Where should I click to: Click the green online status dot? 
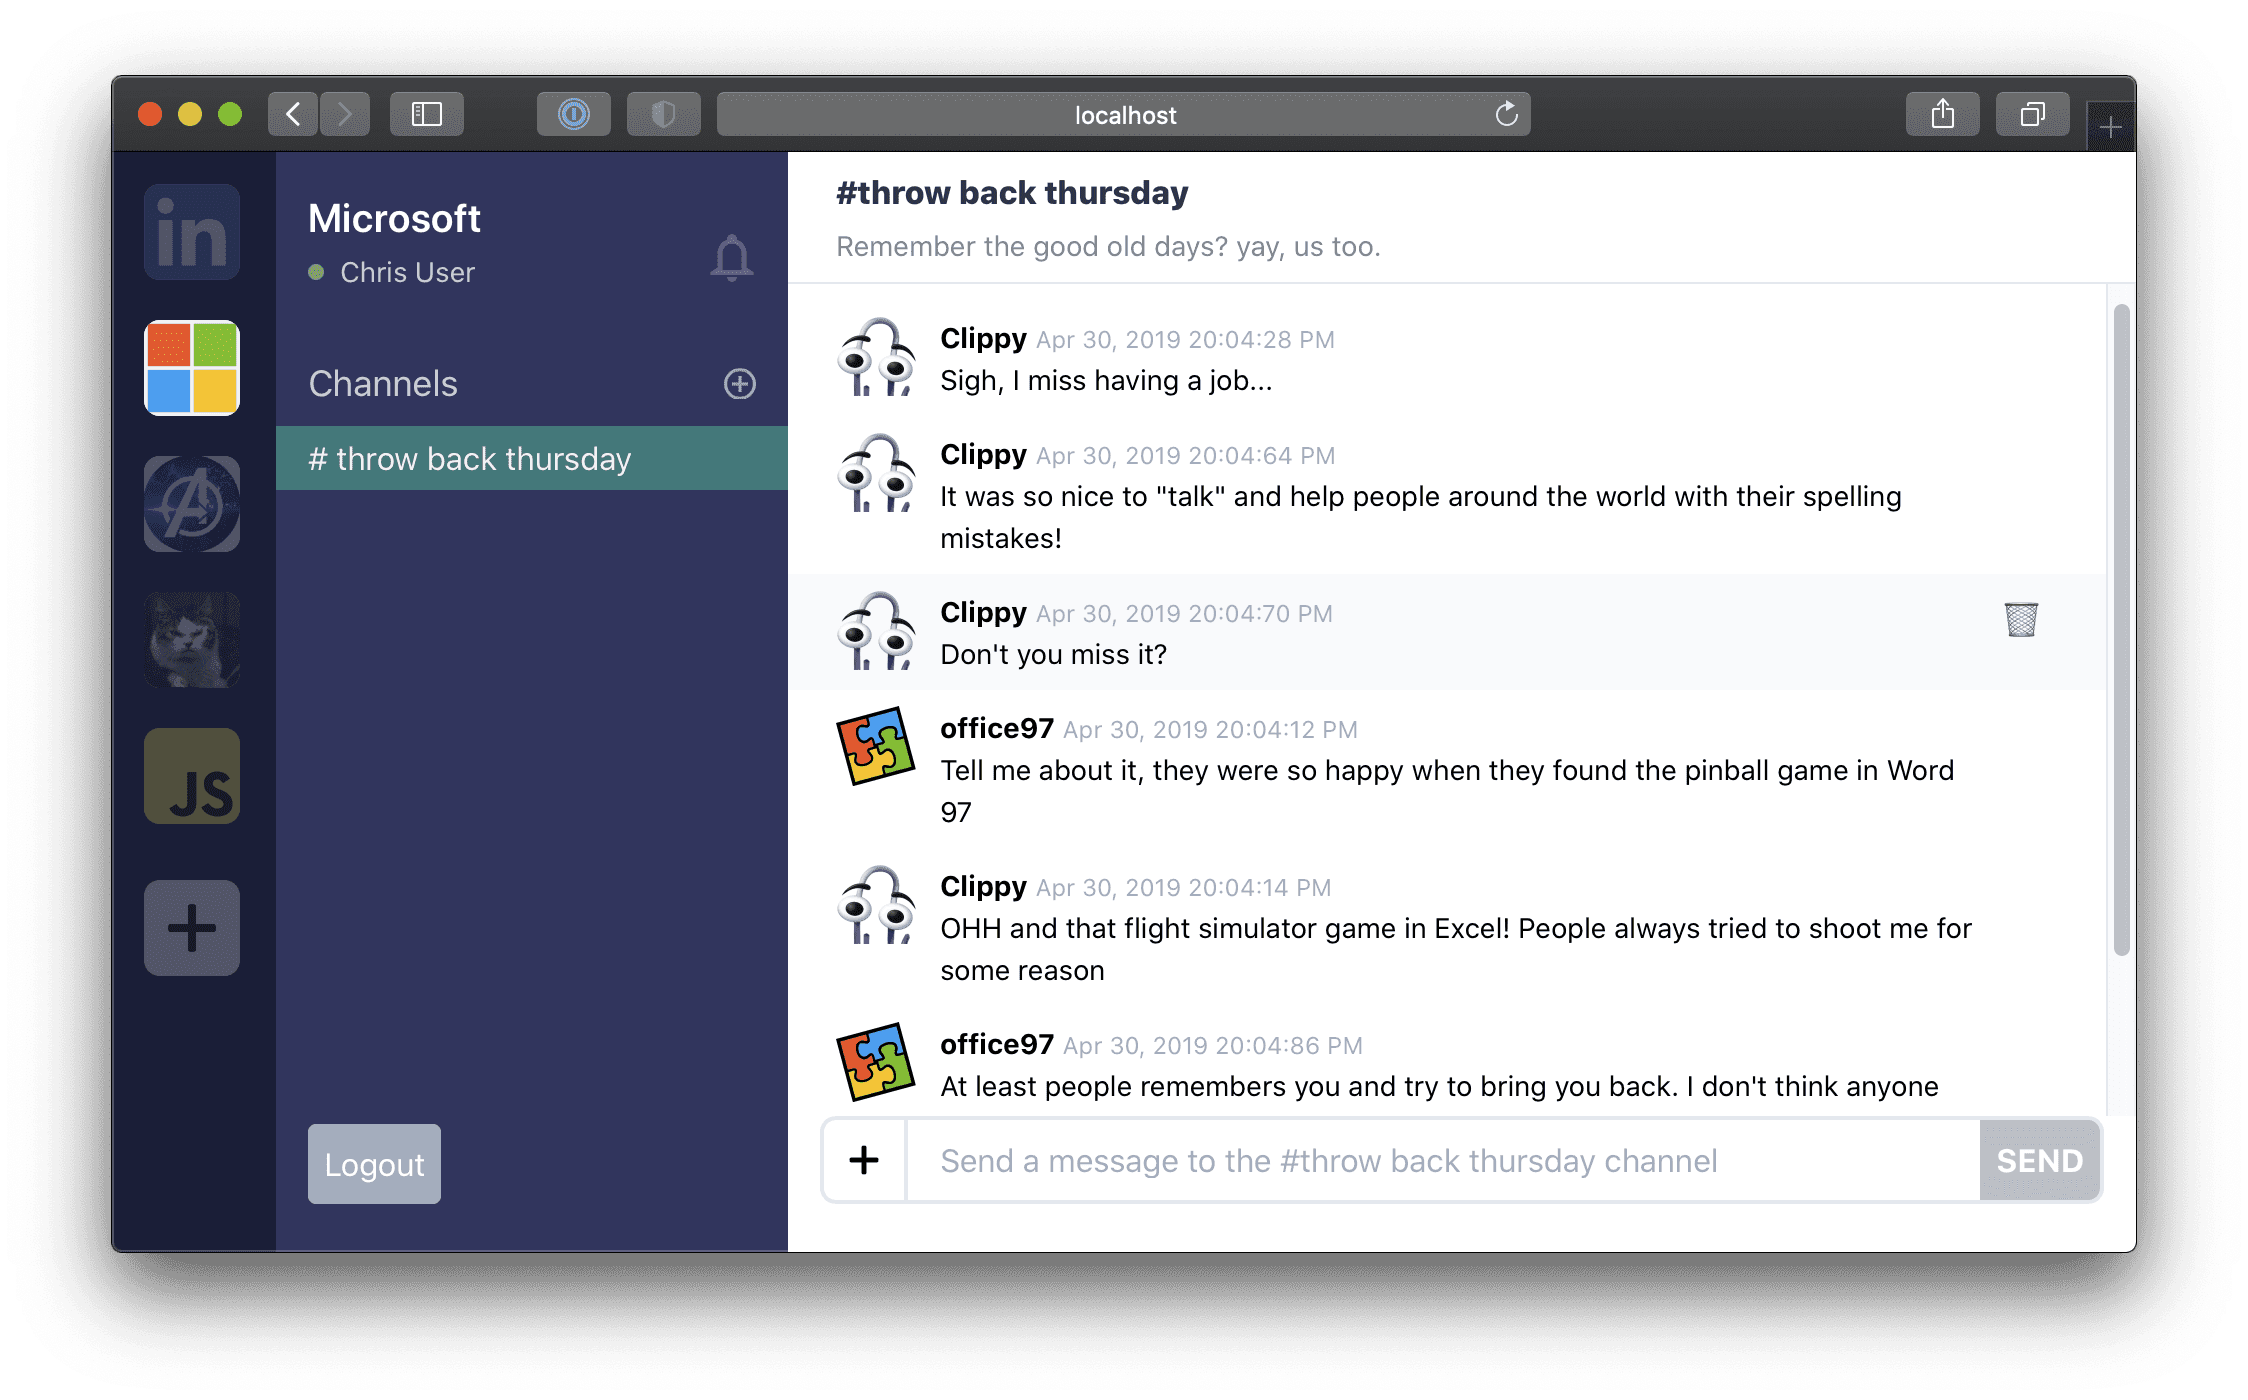[316, 272]
